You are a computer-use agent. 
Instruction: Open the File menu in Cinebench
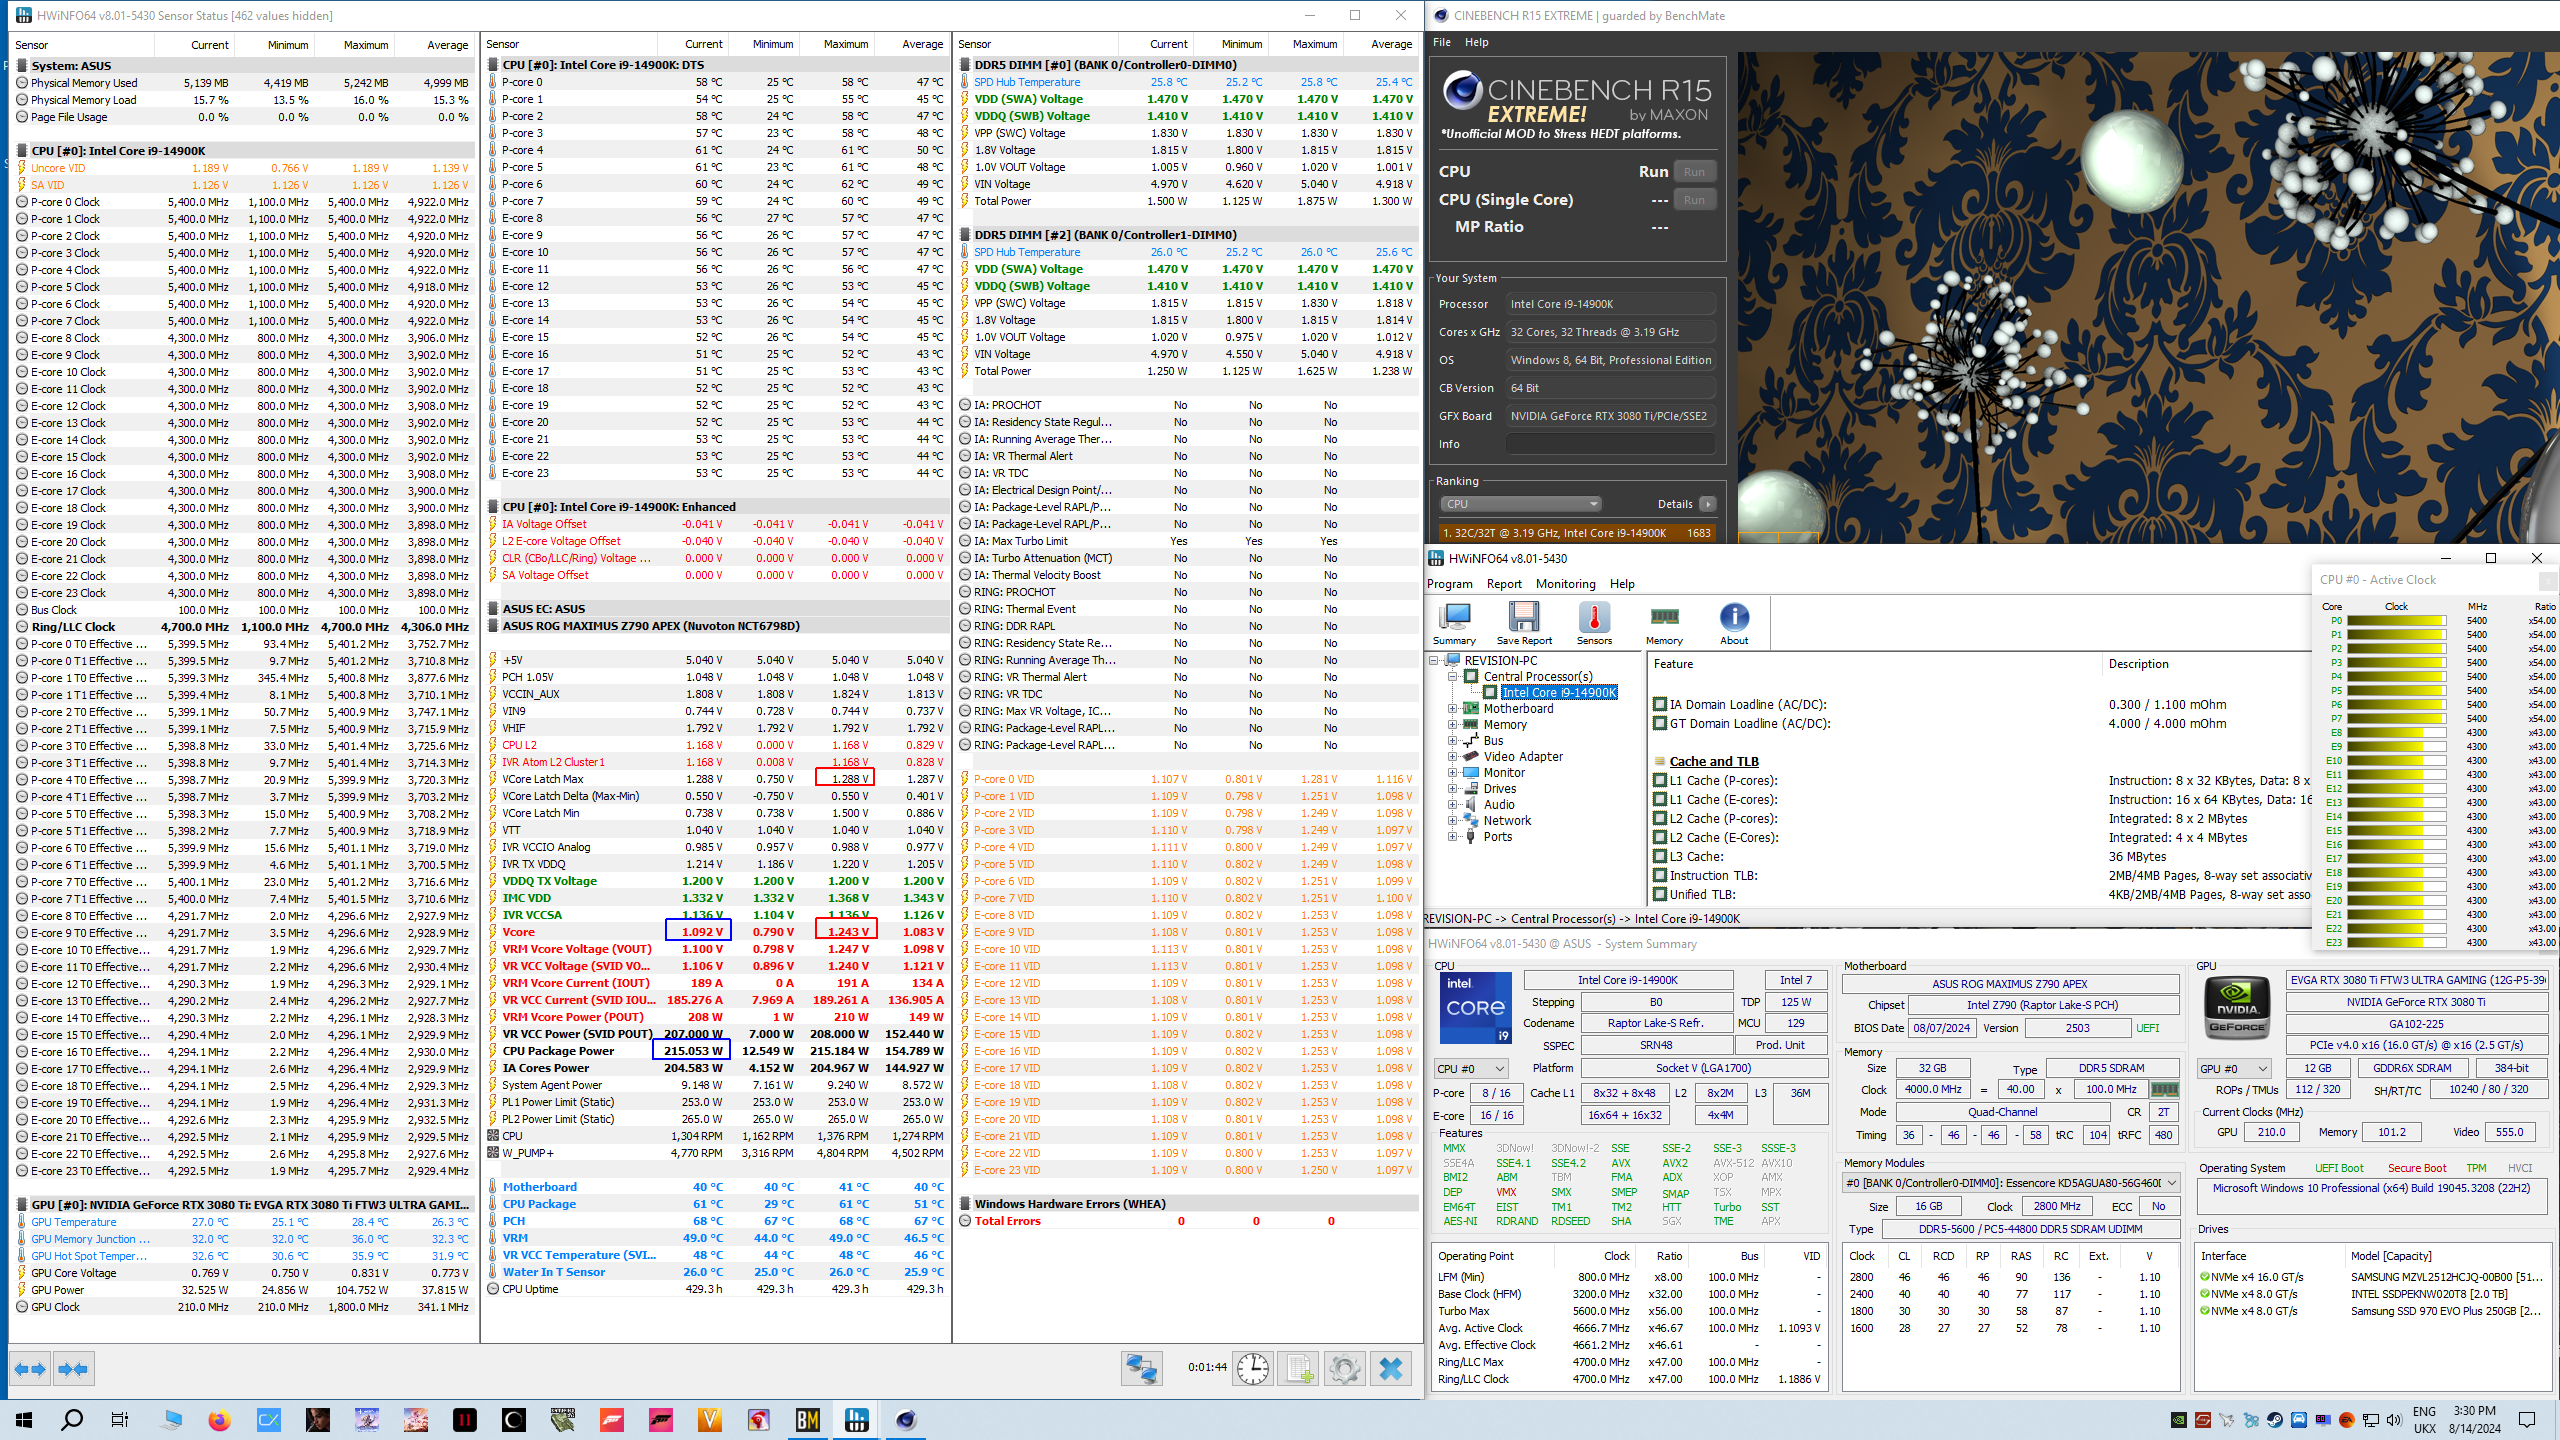coord(1442,42)
